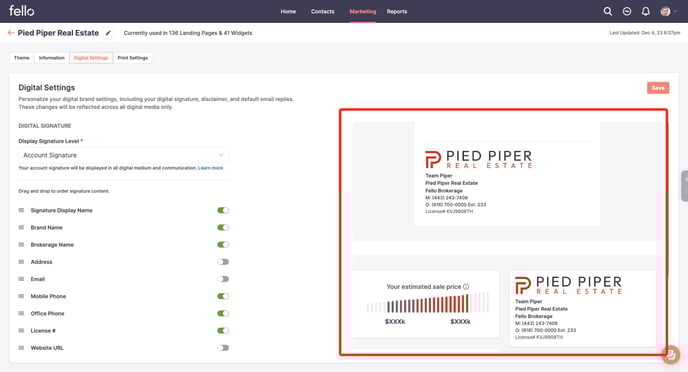
Task: Switch off Brokerage Name toggle
Action: pos(223,244)
